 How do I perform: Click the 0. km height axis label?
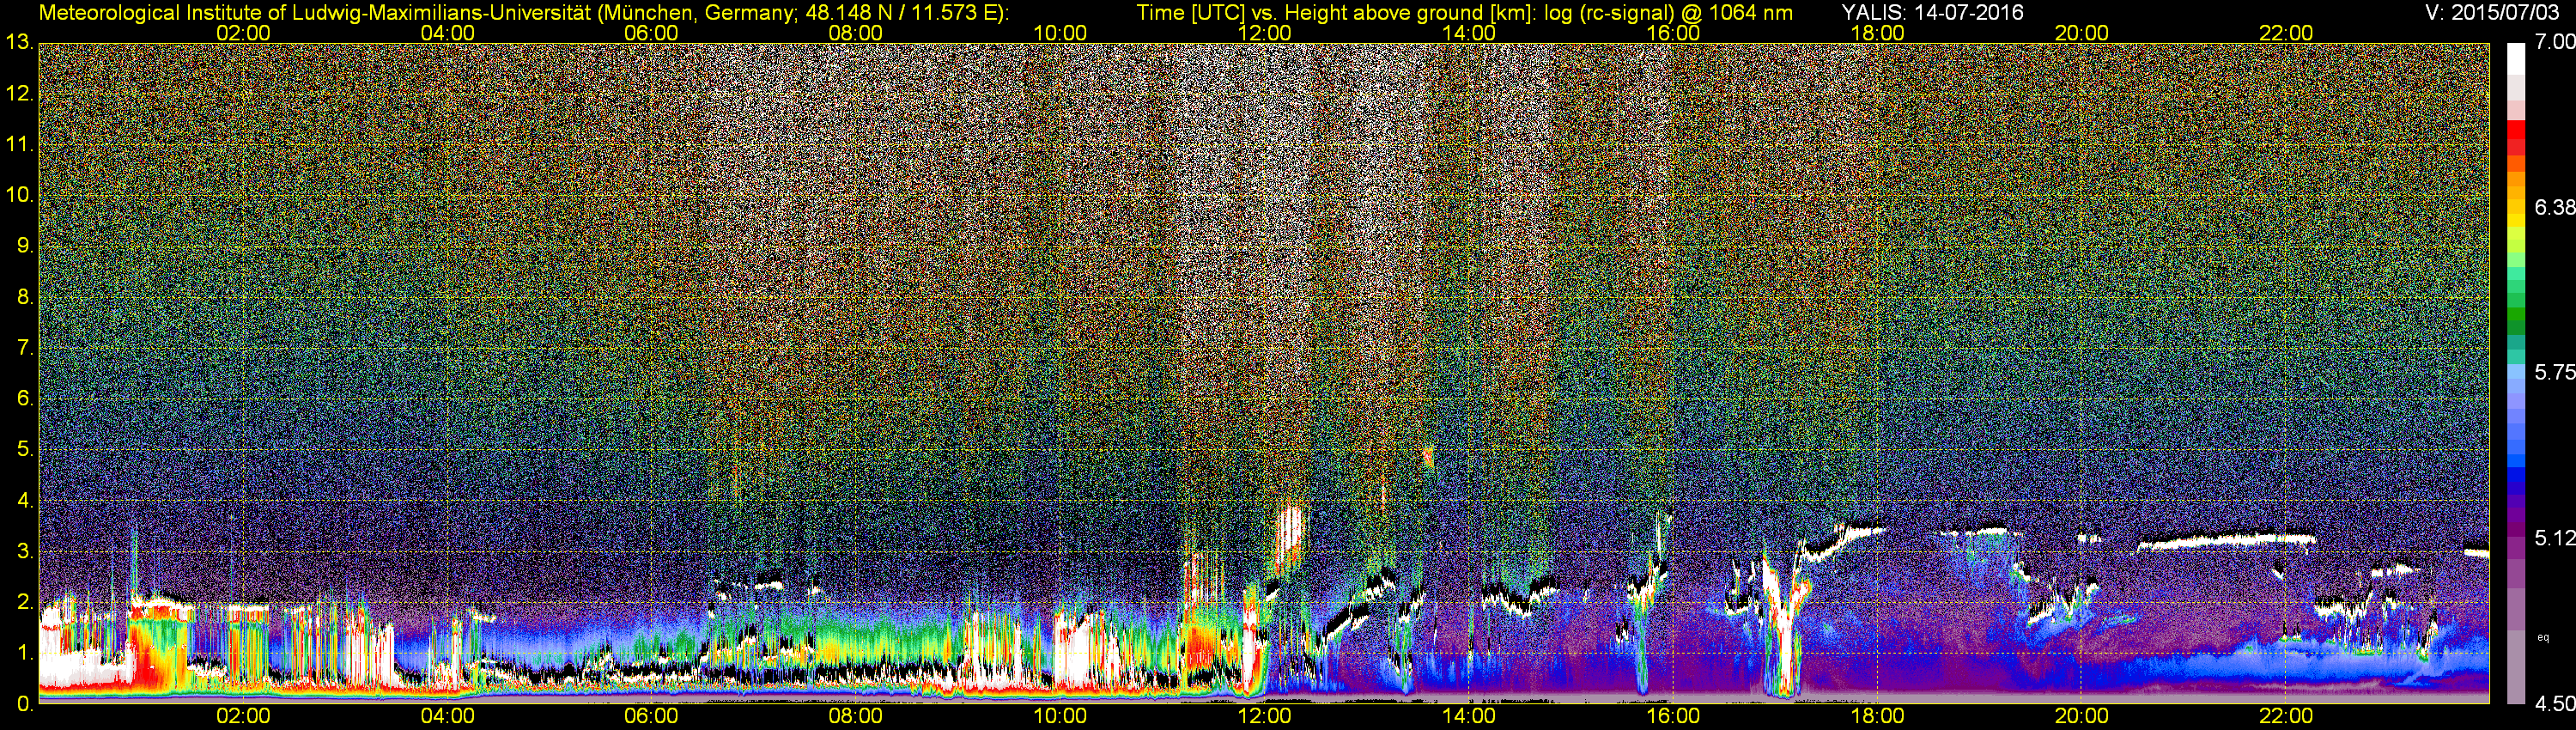(x=25, y=704)
